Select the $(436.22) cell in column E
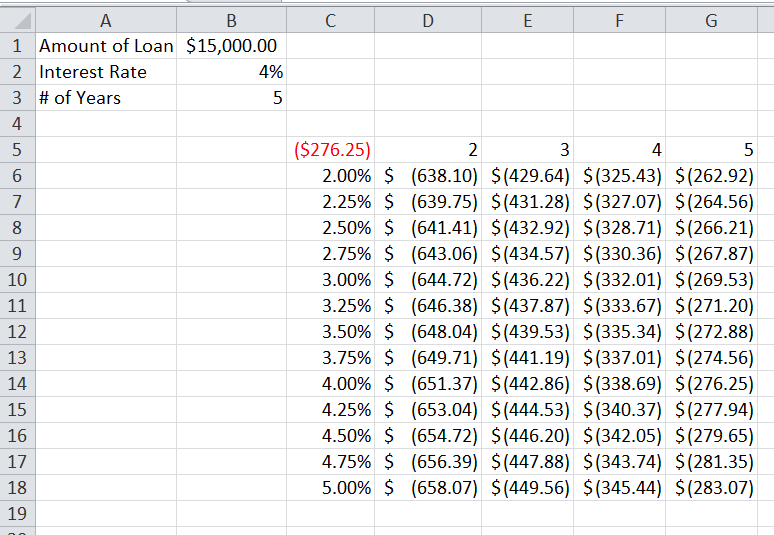This screenshot has width=774, height=535. (x=527, y=280)
